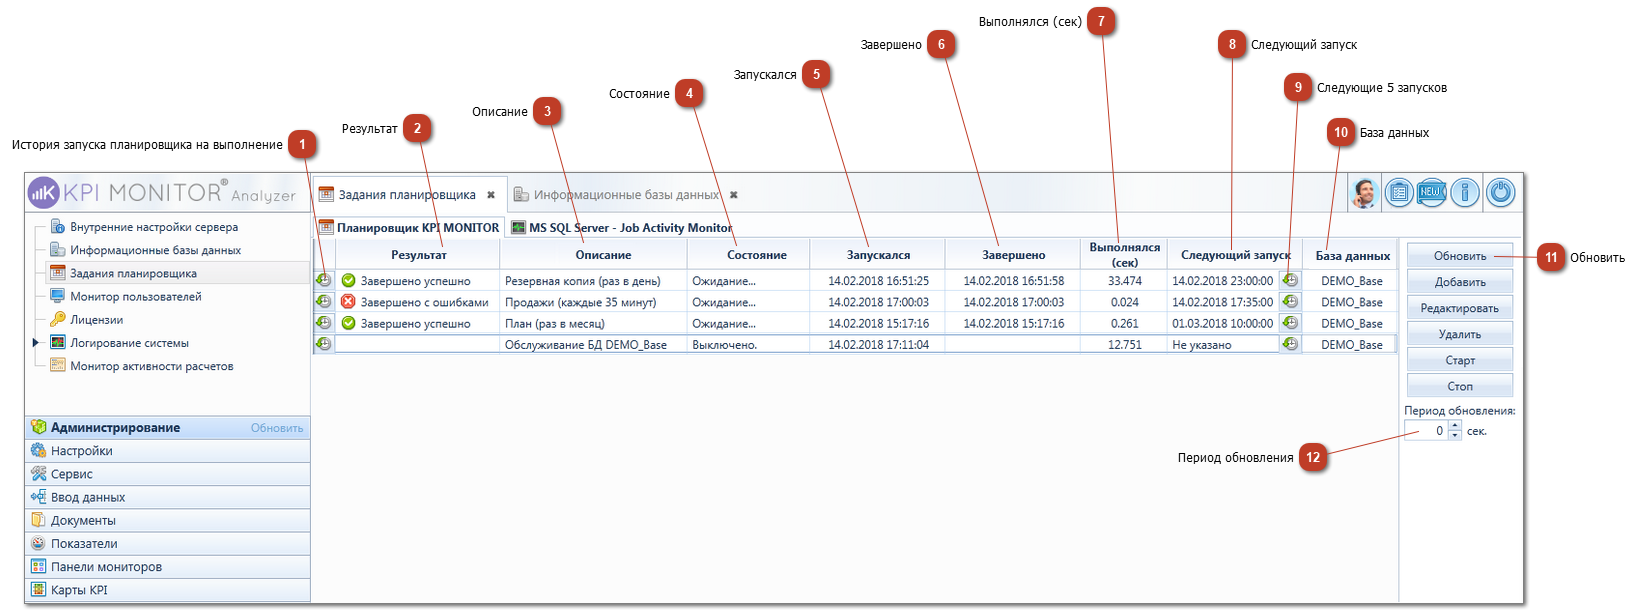Select Обслуживание БД DEMO_Base cell
Image resolution: width=1641 pixels, height=613 pixels.
click(593, 344)
